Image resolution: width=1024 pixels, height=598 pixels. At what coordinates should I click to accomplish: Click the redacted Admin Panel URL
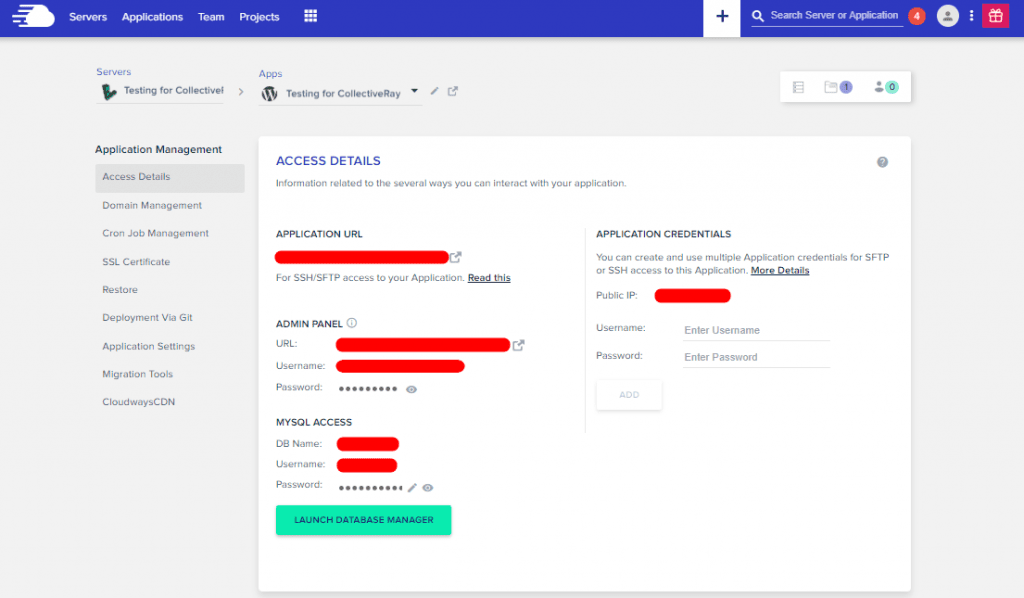pos(423,345)
